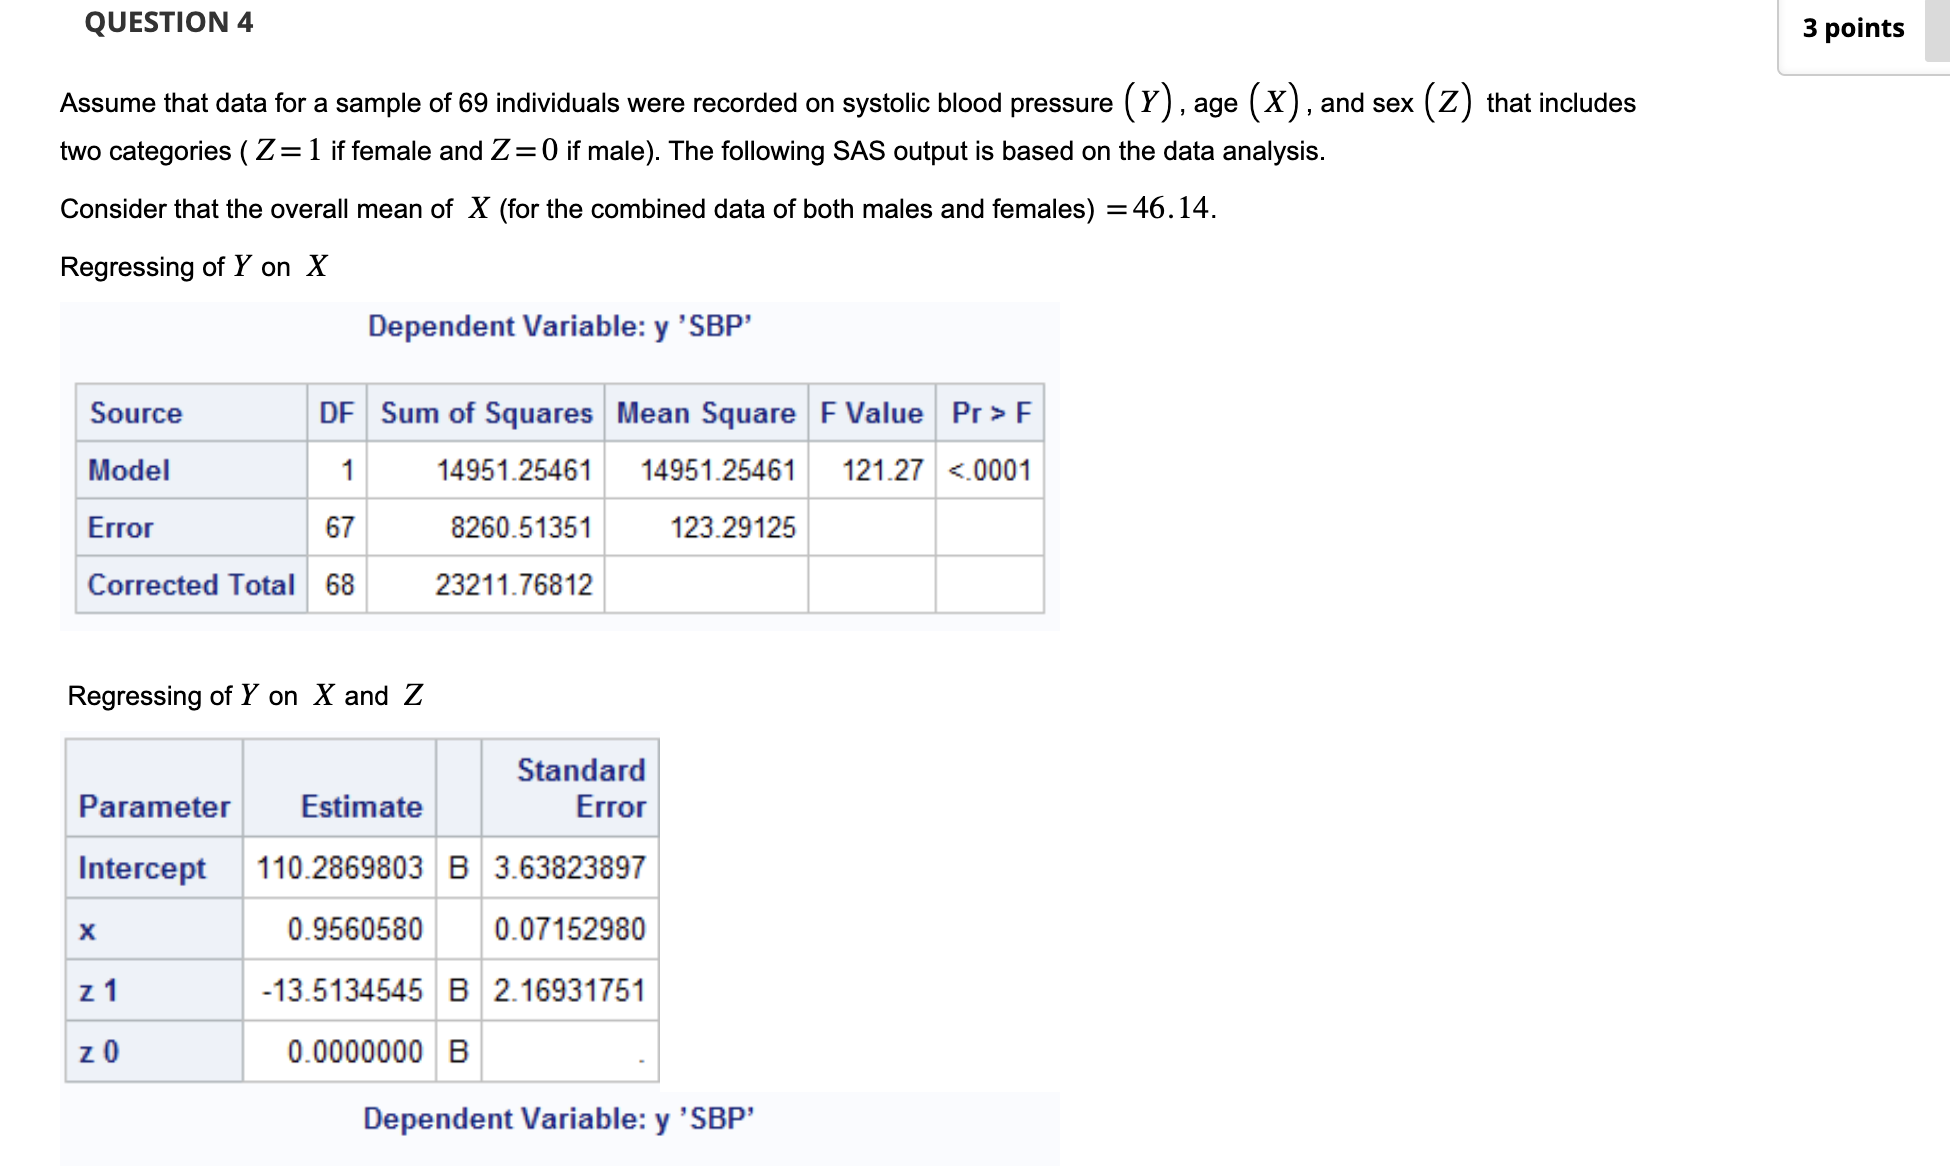This screenshot has width=1950, height=1166.
Task: Click the z 0 parameter row label
Action: click(x=96, y=1051)
